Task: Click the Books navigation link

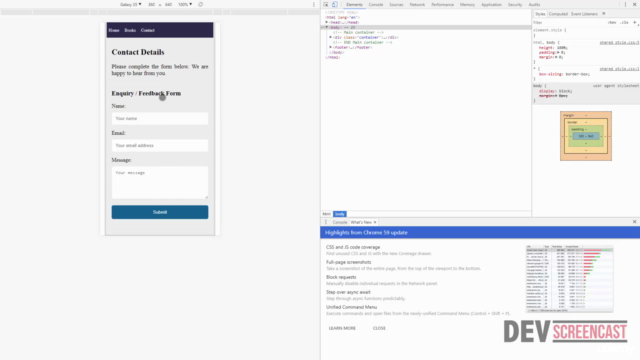Action: pyautogui.click(x=130, y=30)
